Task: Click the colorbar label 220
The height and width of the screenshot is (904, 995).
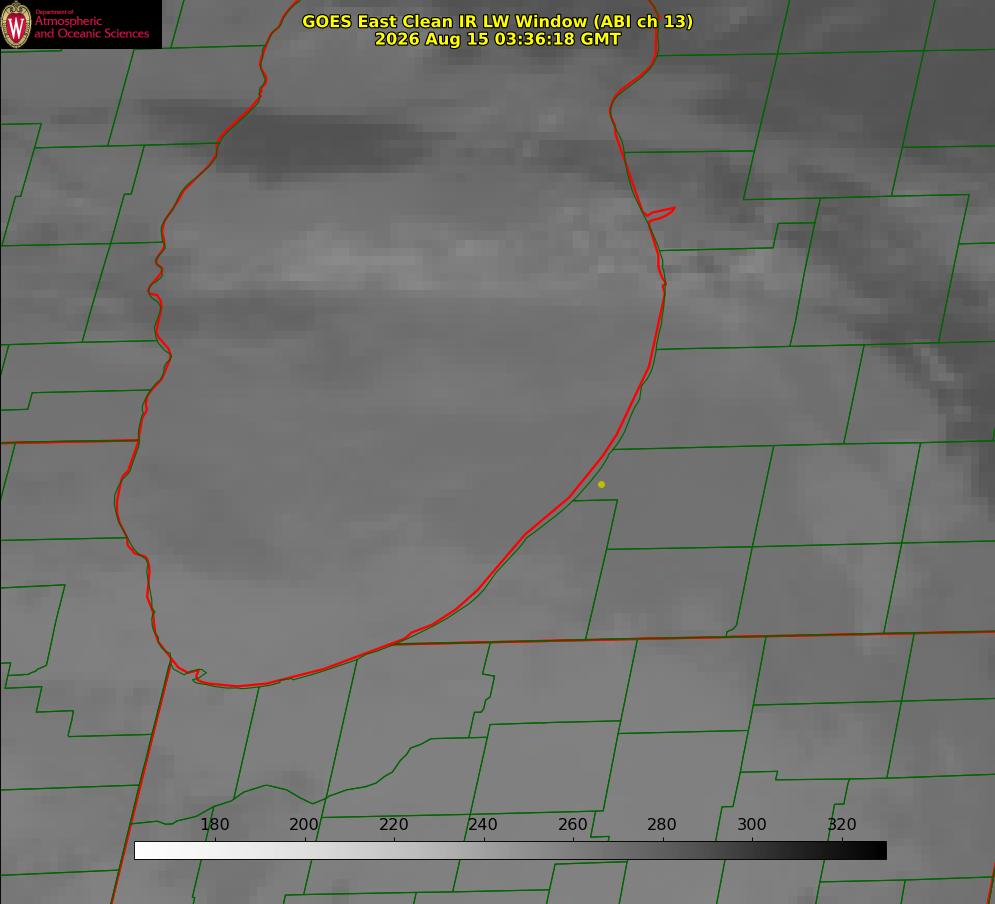Action: 393,824
